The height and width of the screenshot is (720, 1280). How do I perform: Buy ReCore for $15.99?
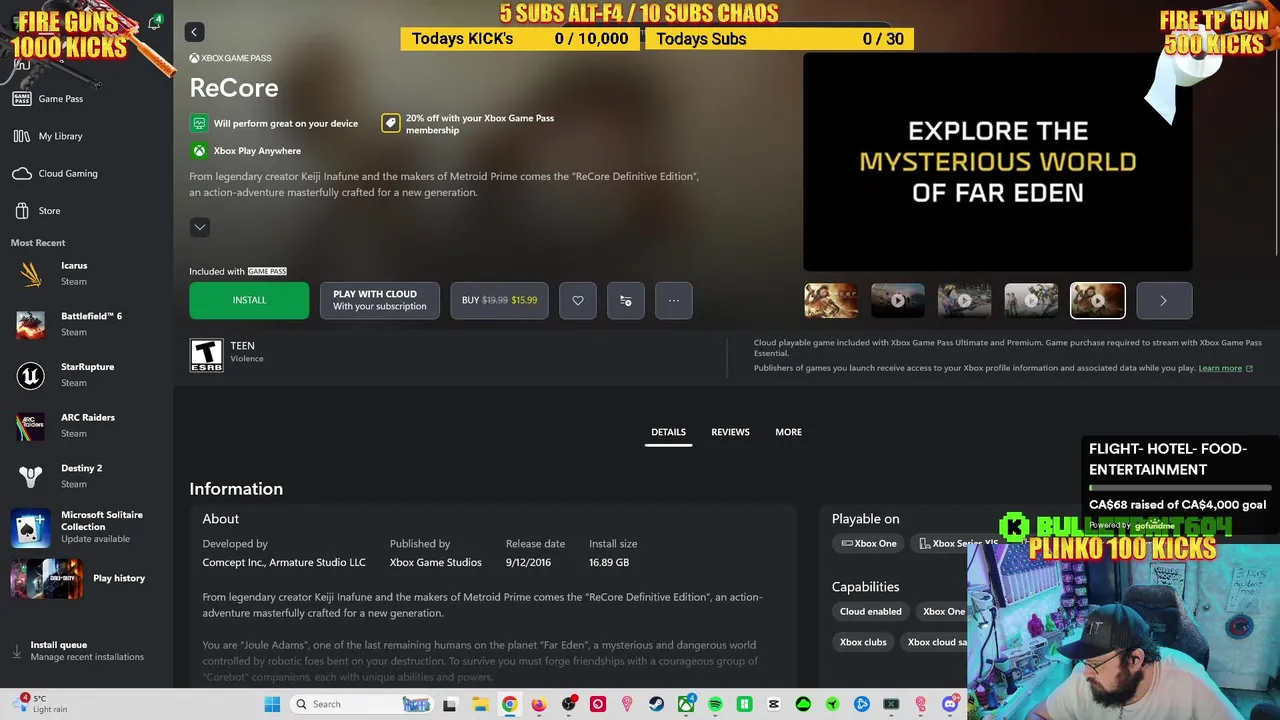tap(499, 300)
